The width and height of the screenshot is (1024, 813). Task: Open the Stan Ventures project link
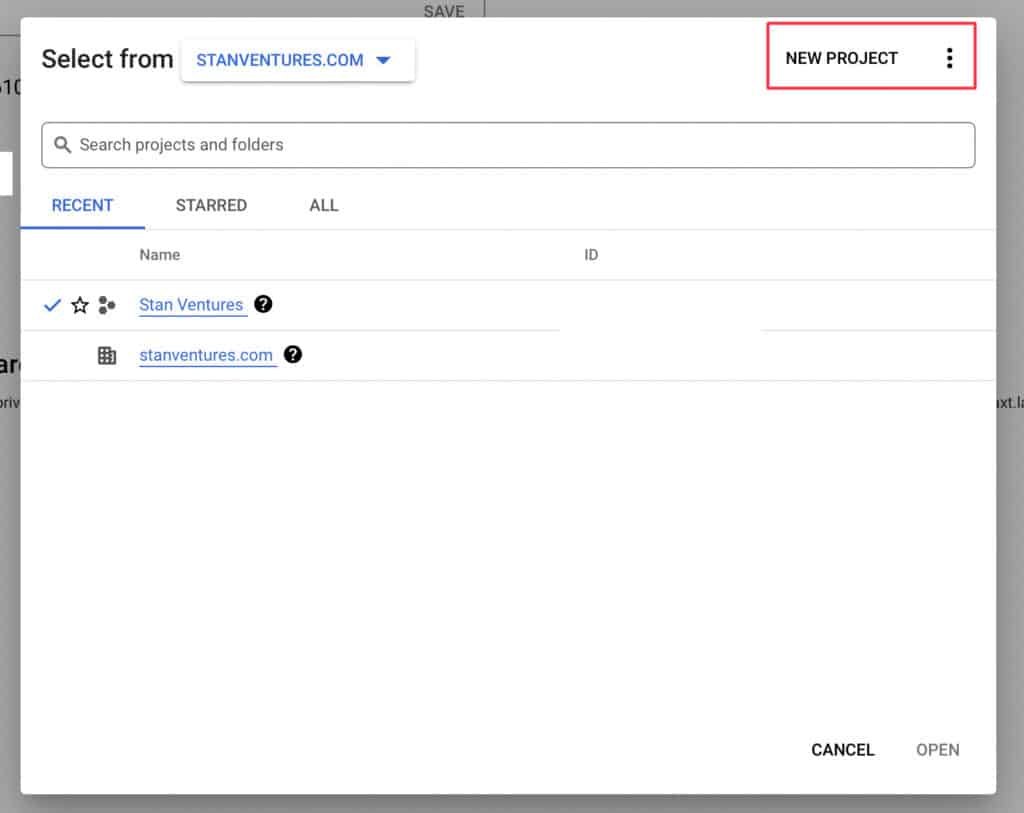point(191,305)
